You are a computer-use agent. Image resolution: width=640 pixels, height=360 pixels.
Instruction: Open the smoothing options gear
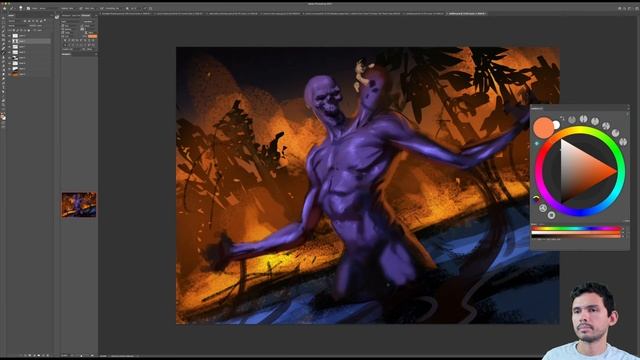127,8
